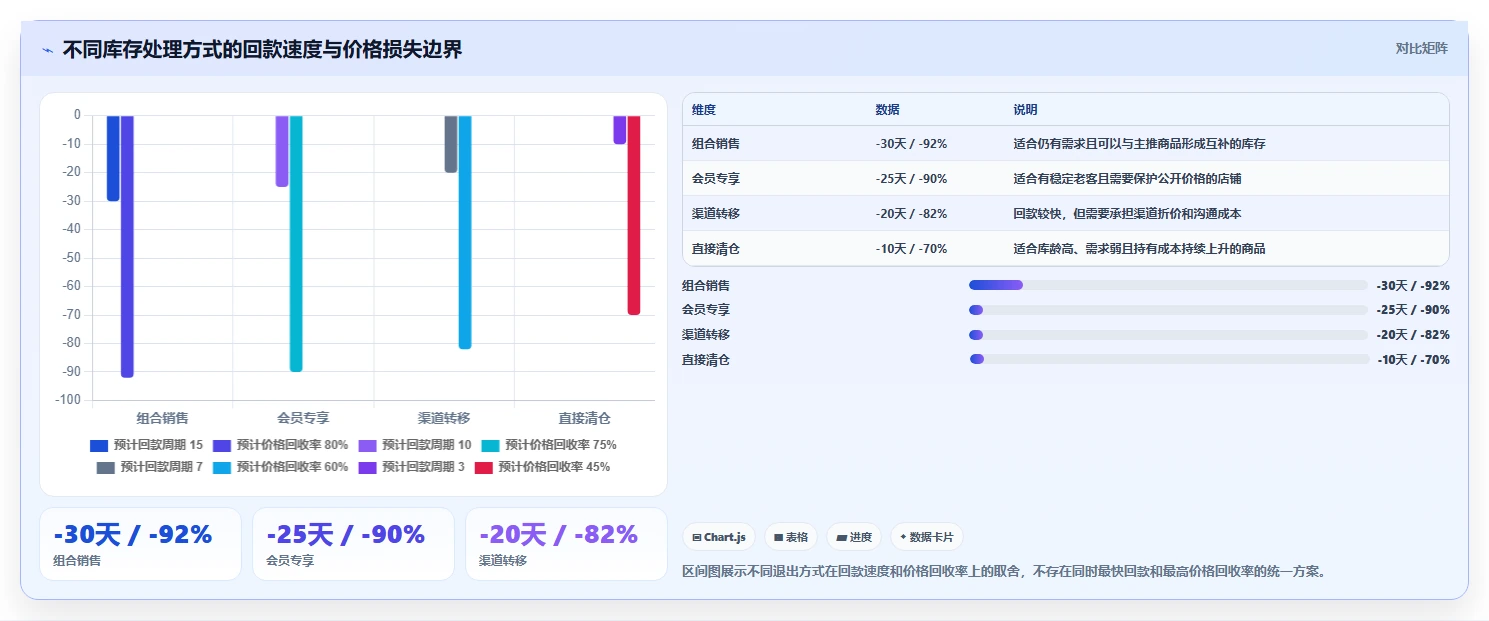Click 组合销售 label in the progress list

click(x=706, y=285)
